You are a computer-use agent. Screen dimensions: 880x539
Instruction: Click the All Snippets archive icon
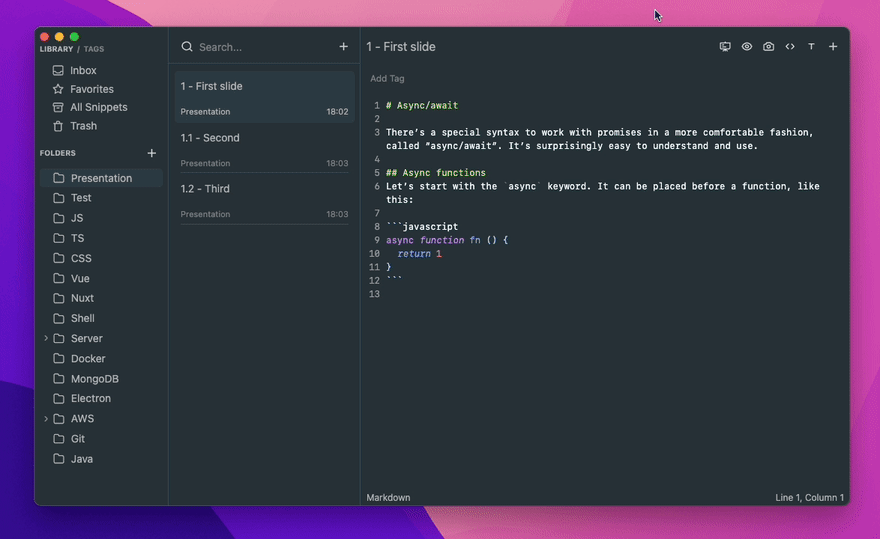point(58,107)
